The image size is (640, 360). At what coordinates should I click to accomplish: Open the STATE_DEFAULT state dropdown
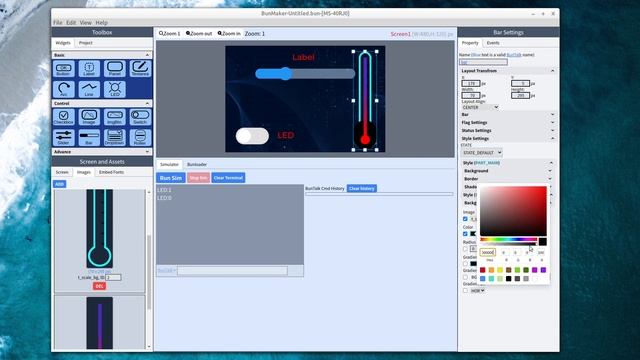(481, 153)
